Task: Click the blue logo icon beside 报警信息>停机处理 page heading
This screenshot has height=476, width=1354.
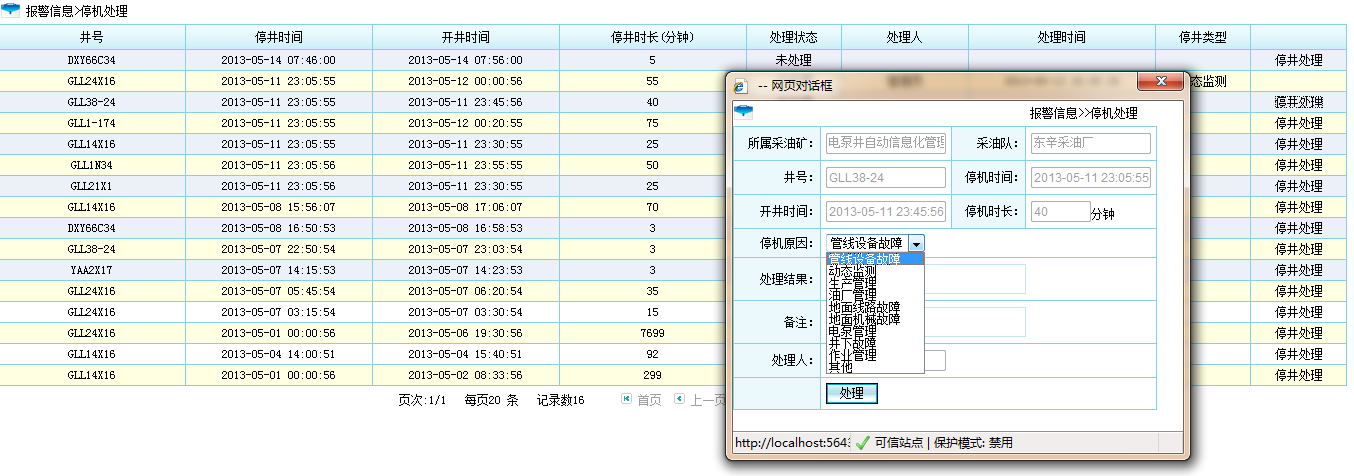Action: click(x=11, y=11)
